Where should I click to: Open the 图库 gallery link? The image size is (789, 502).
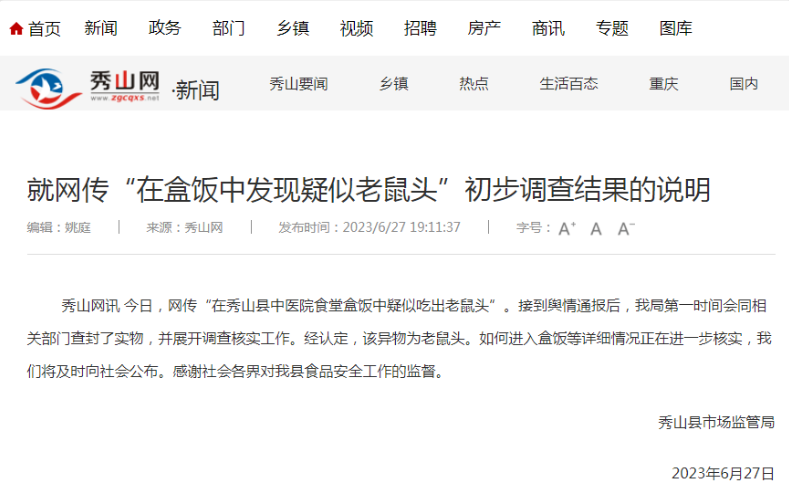(x=676, y=28)
